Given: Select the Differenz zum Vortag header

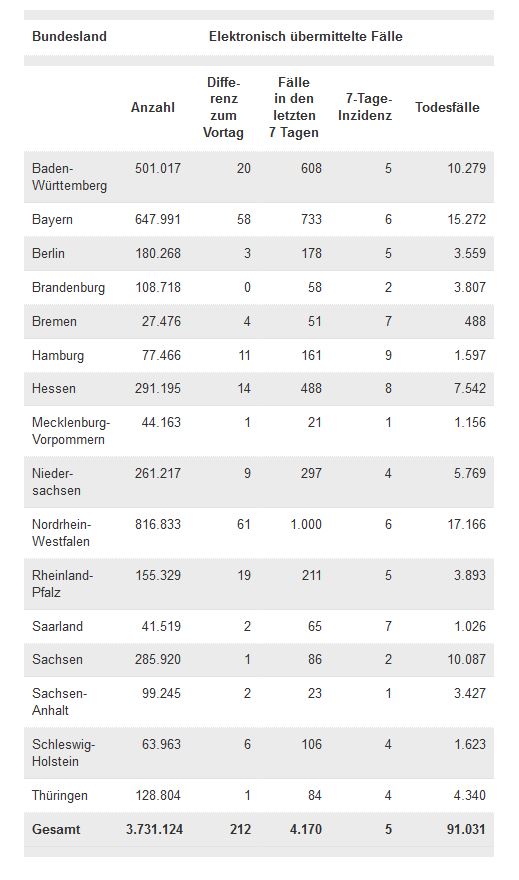Looking at the screenshot, I should point(223,107).
